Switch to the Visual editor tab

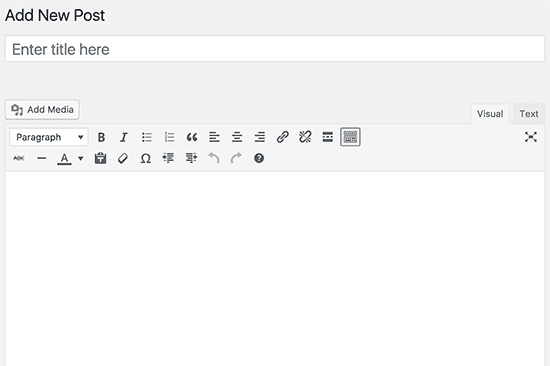490,114
